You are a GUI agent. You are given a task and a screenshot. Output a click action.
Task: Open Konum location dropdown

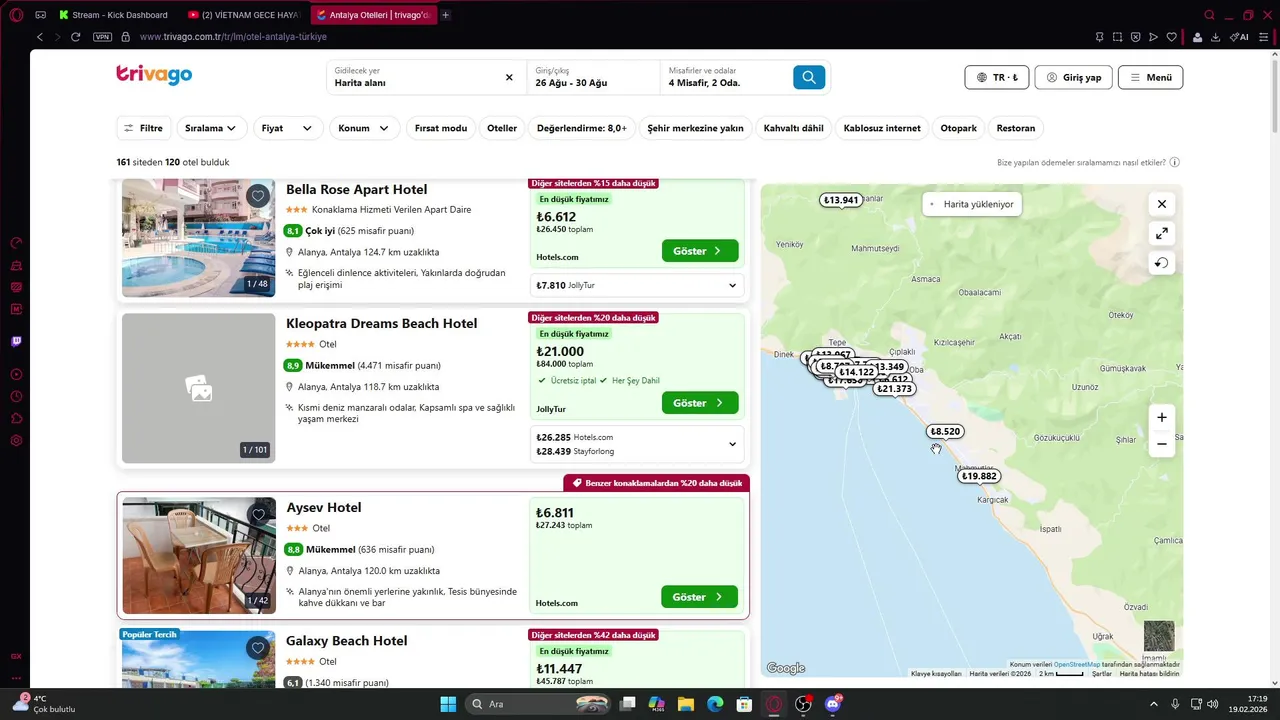(x=364, y=128)
